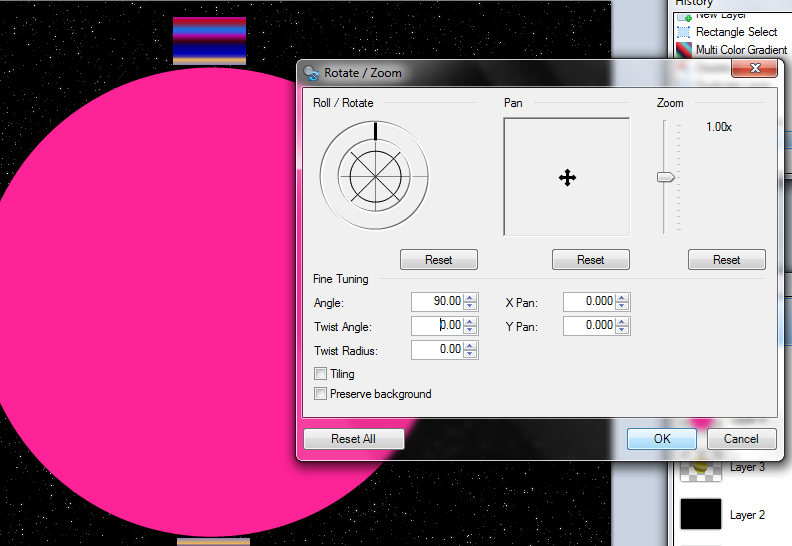This screenshot has width=792, height=546.
Task: Decrease Twist Angle with down spinner arrow
Action: (471, 329)
